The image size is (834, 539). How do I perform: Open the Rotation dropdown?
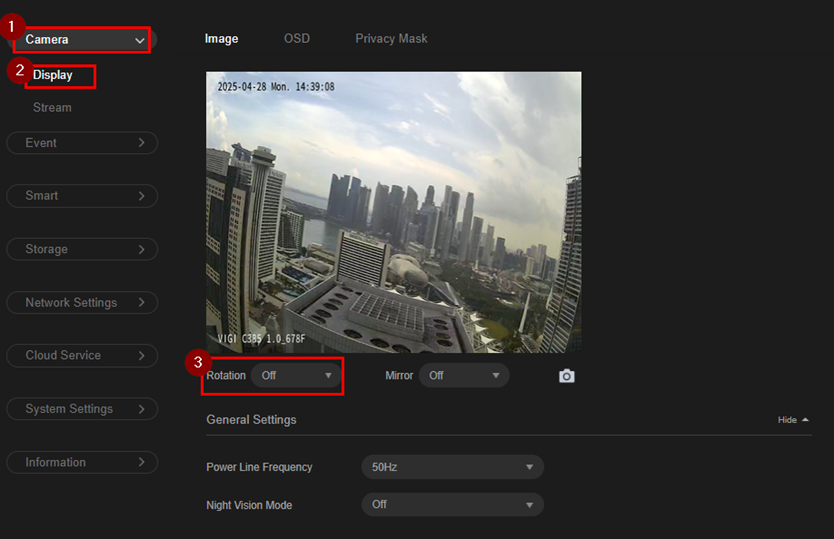296,376
